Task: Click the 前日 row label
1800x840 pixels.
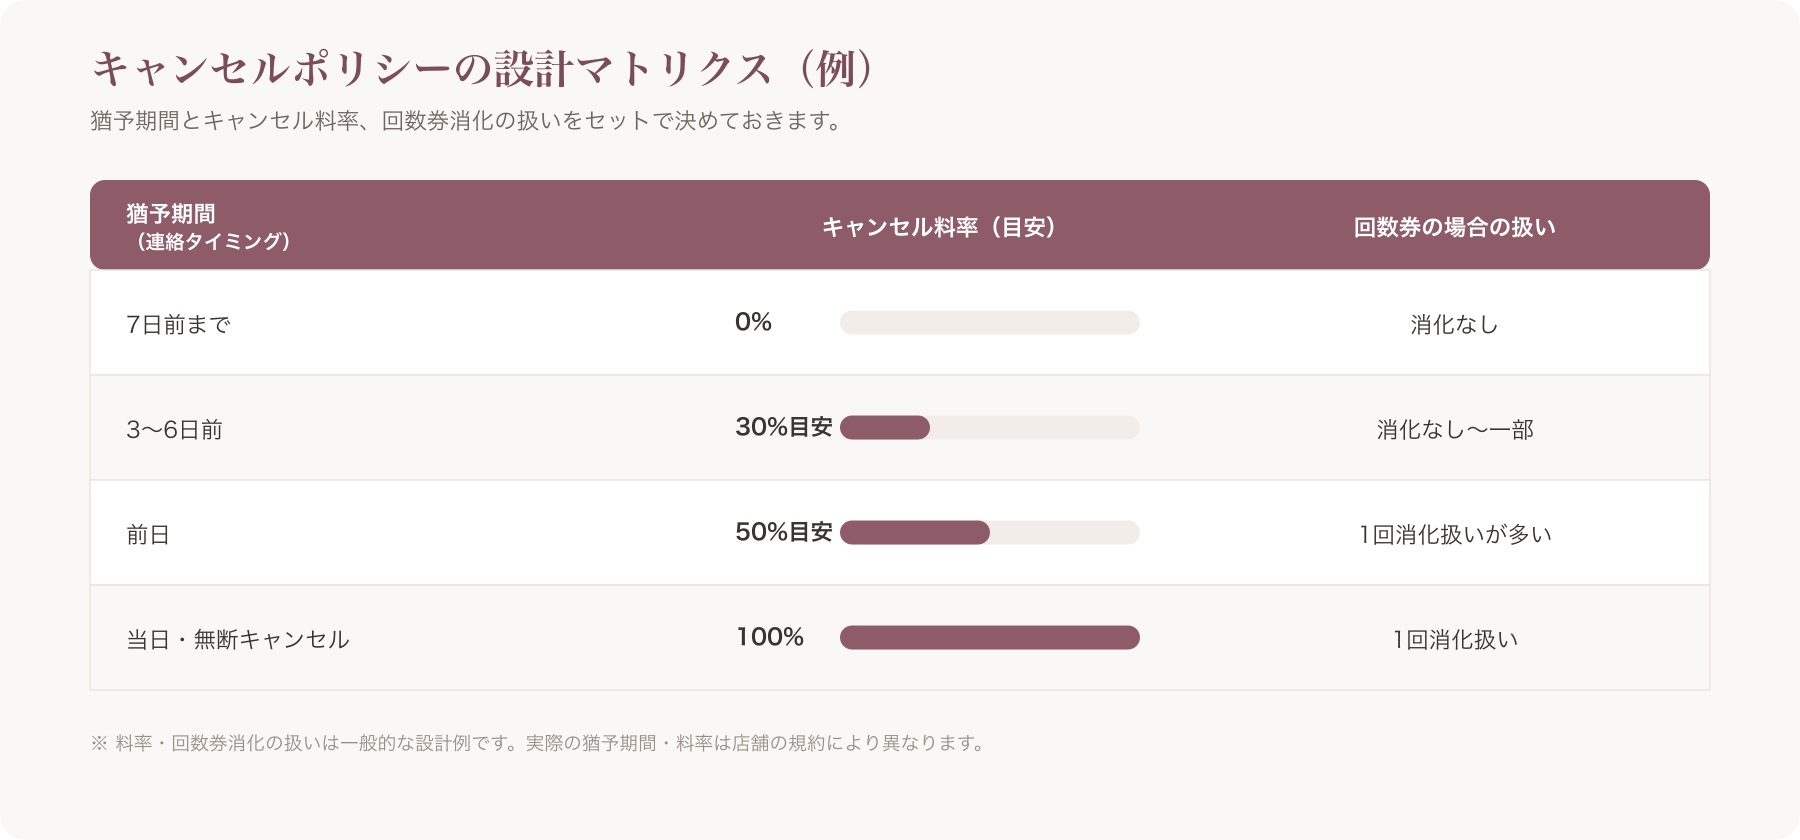Action: pos(148,534)
